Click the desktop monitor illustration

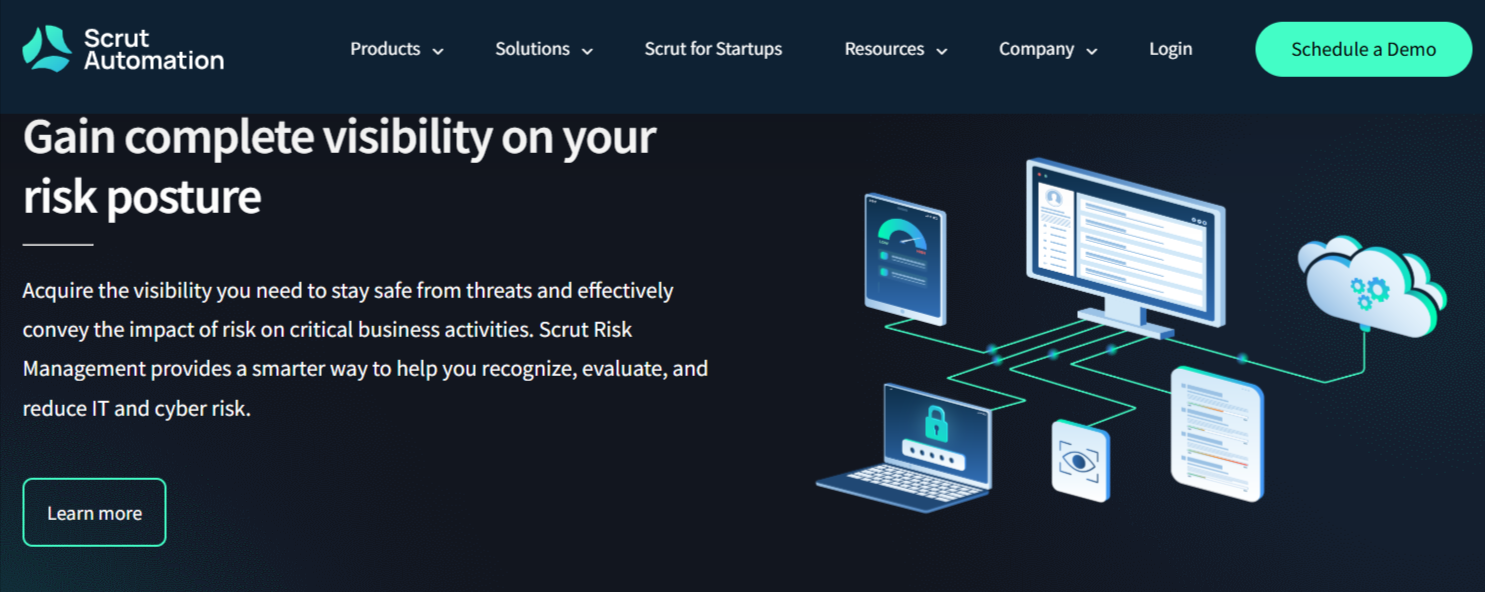(1125, 248)
